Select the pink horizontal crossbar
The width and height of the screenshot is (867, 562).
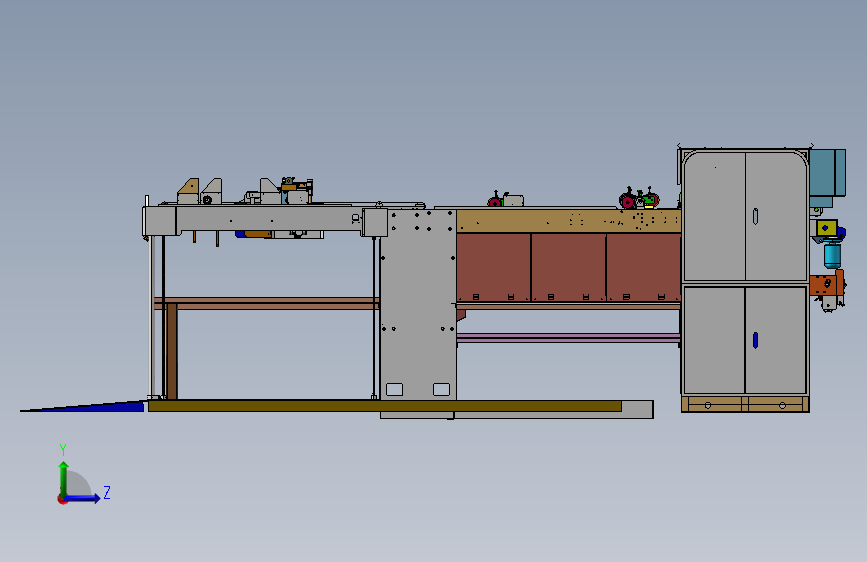[x=568, y=337]
